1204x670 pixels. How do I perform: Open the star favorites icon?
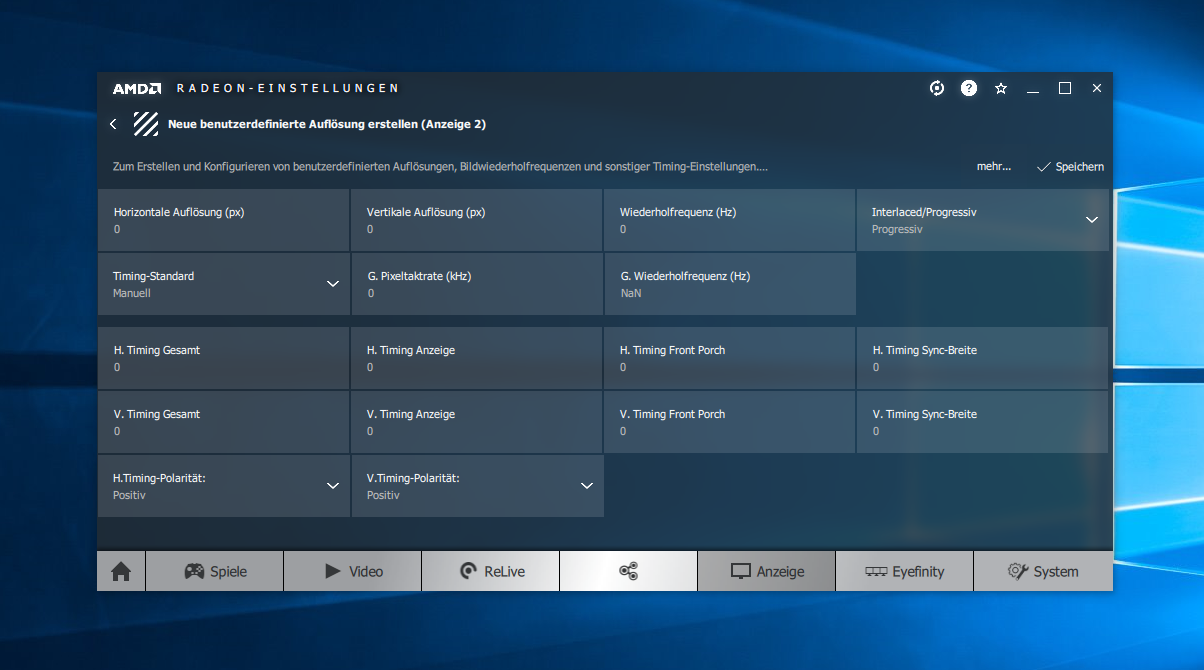1001,88
